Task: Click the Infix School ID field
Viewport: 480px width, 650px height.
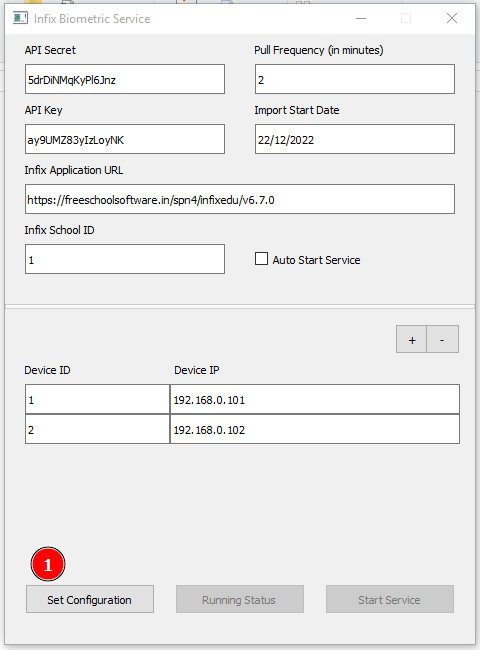Action: [x=125, y=259]
